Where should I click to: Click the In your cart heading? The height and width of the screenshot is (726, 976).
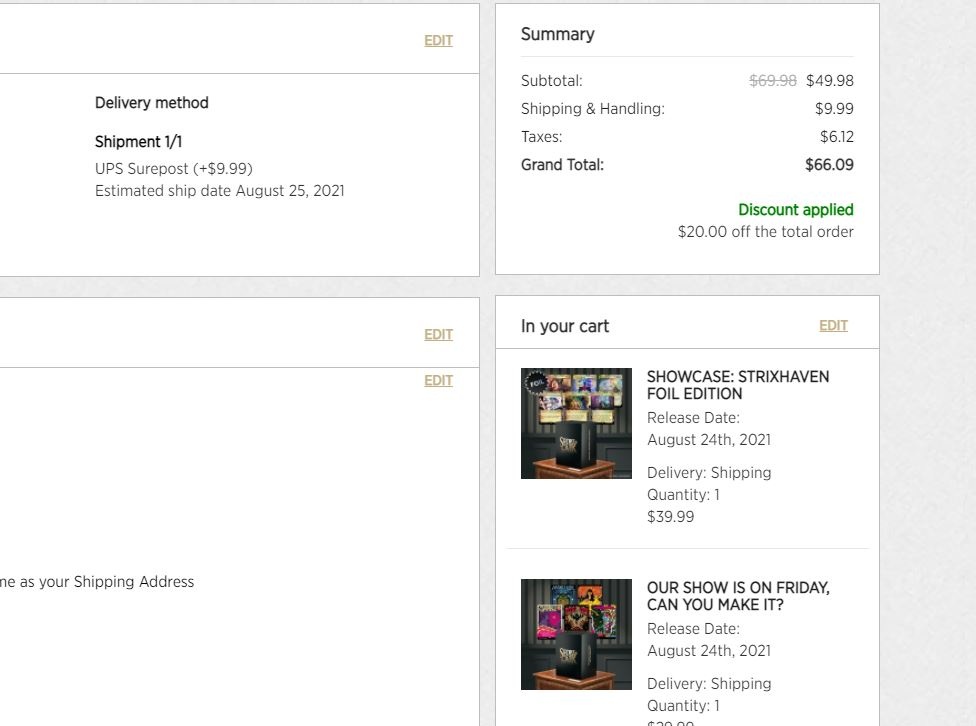pos(564,326)
